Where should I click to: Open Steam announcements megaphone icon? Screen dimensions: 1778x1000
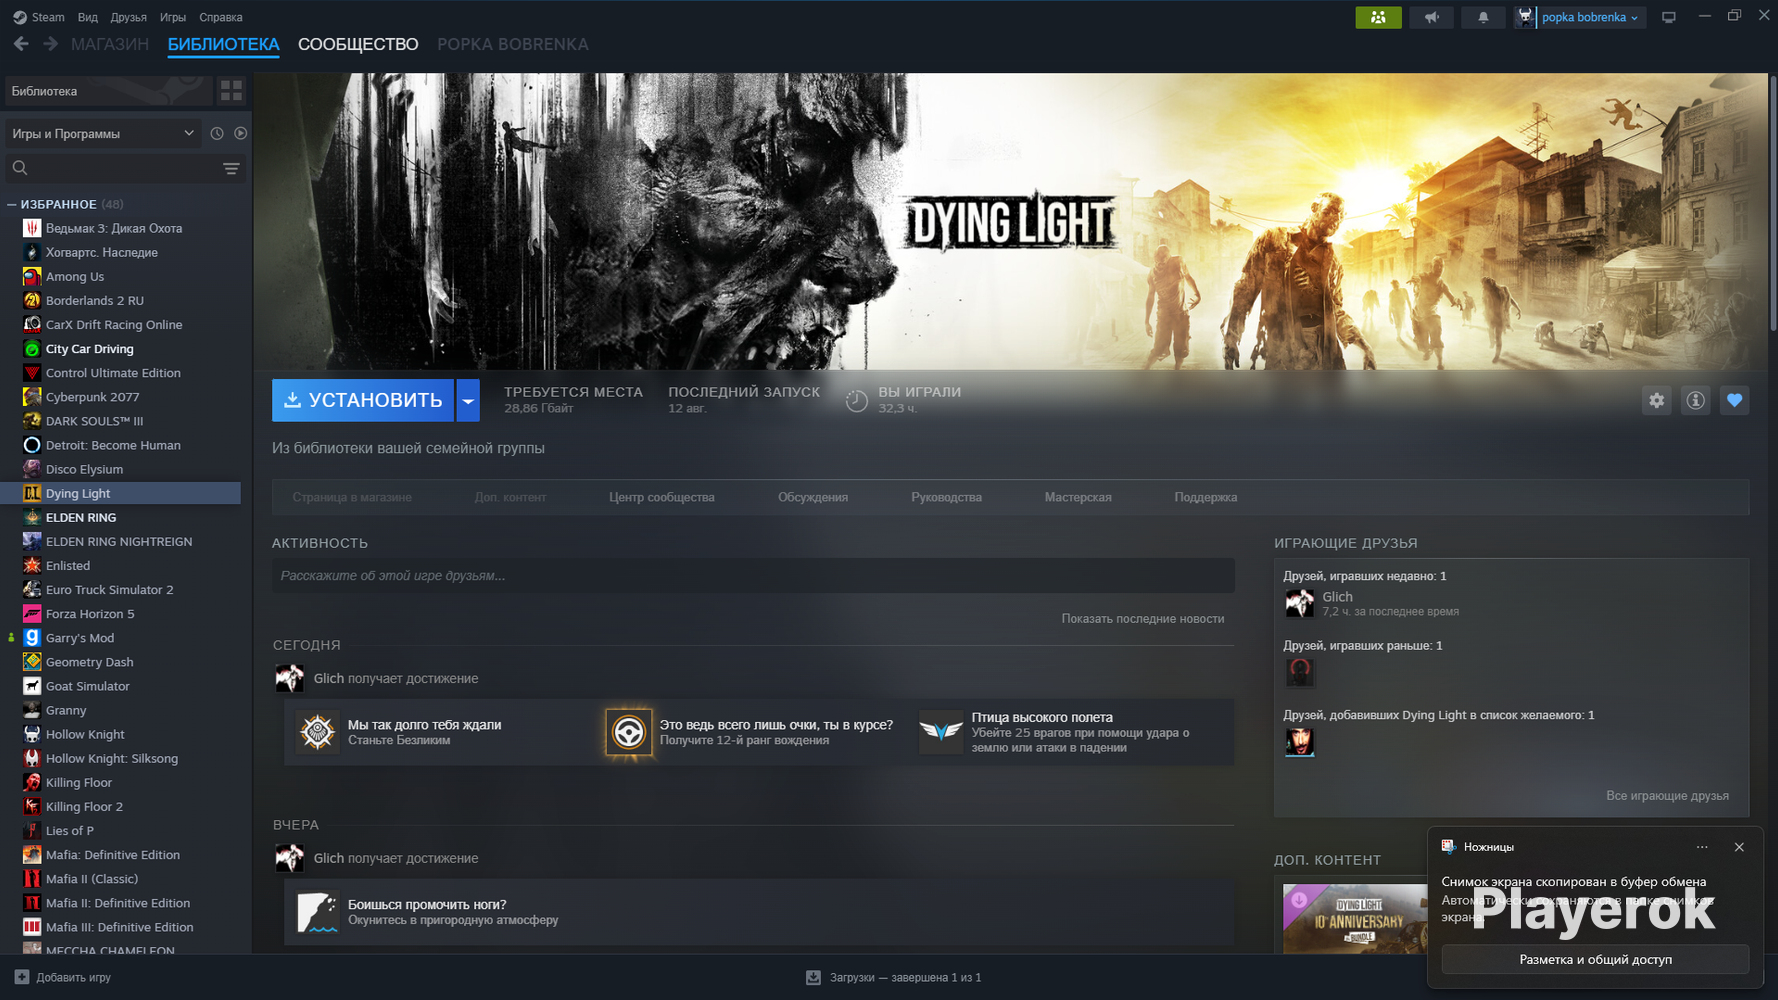click(1431, 17)
